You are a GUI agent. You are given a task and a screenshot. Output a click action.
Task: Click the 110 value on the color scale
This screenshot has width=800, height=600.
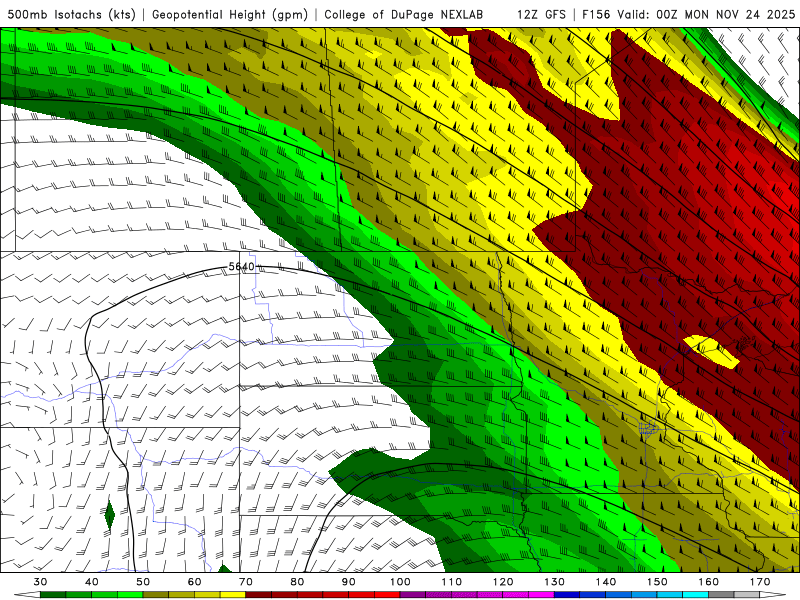point(452,582)
